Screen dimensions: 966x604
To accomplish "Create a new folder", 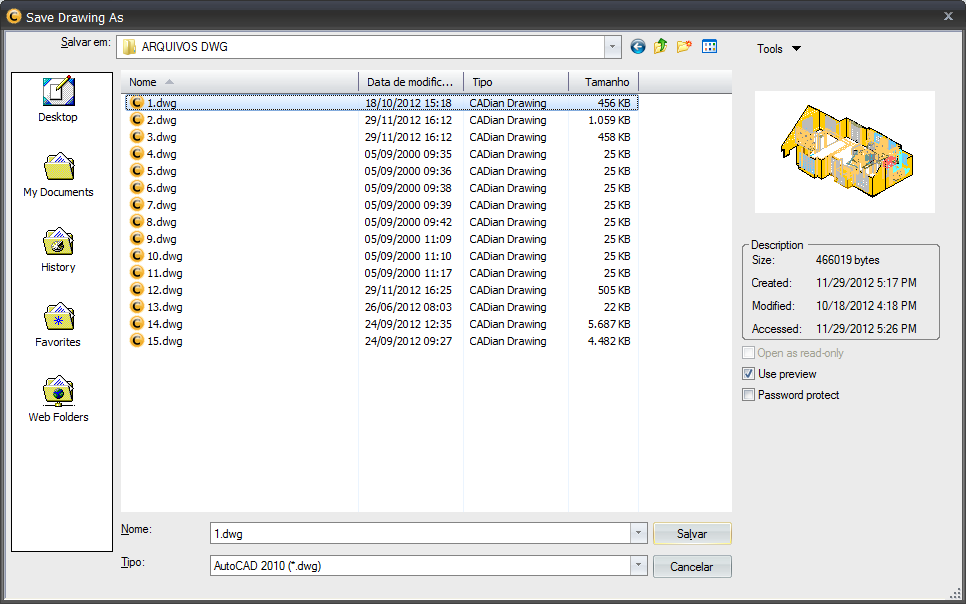I will coord(684,47).
